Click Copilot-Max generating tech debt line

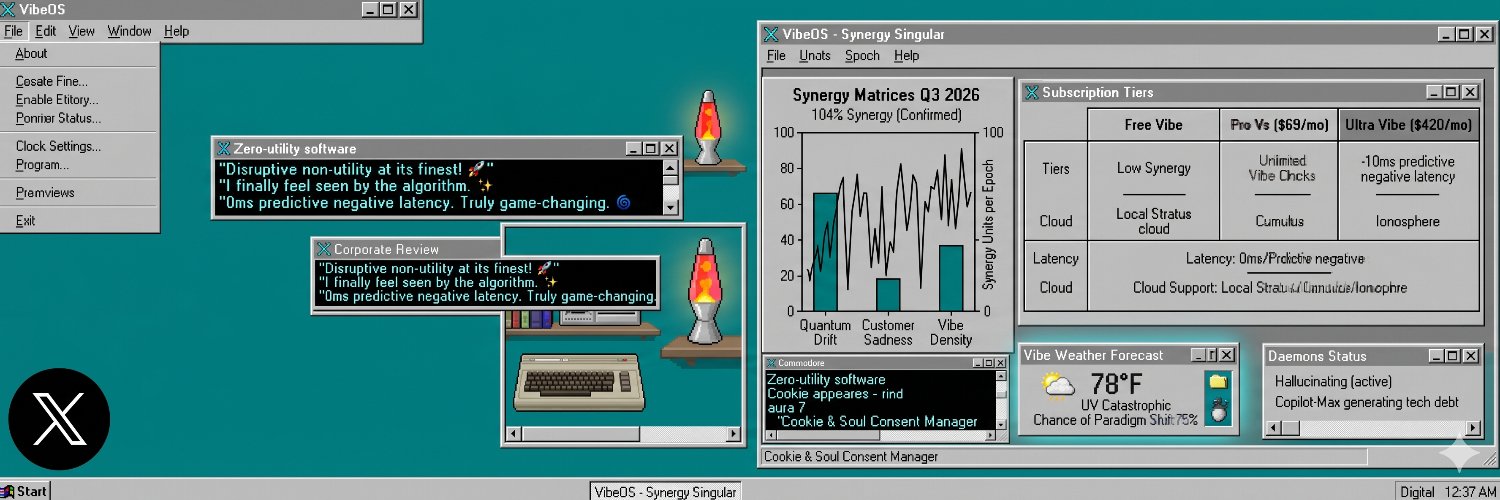point(1366,402)
